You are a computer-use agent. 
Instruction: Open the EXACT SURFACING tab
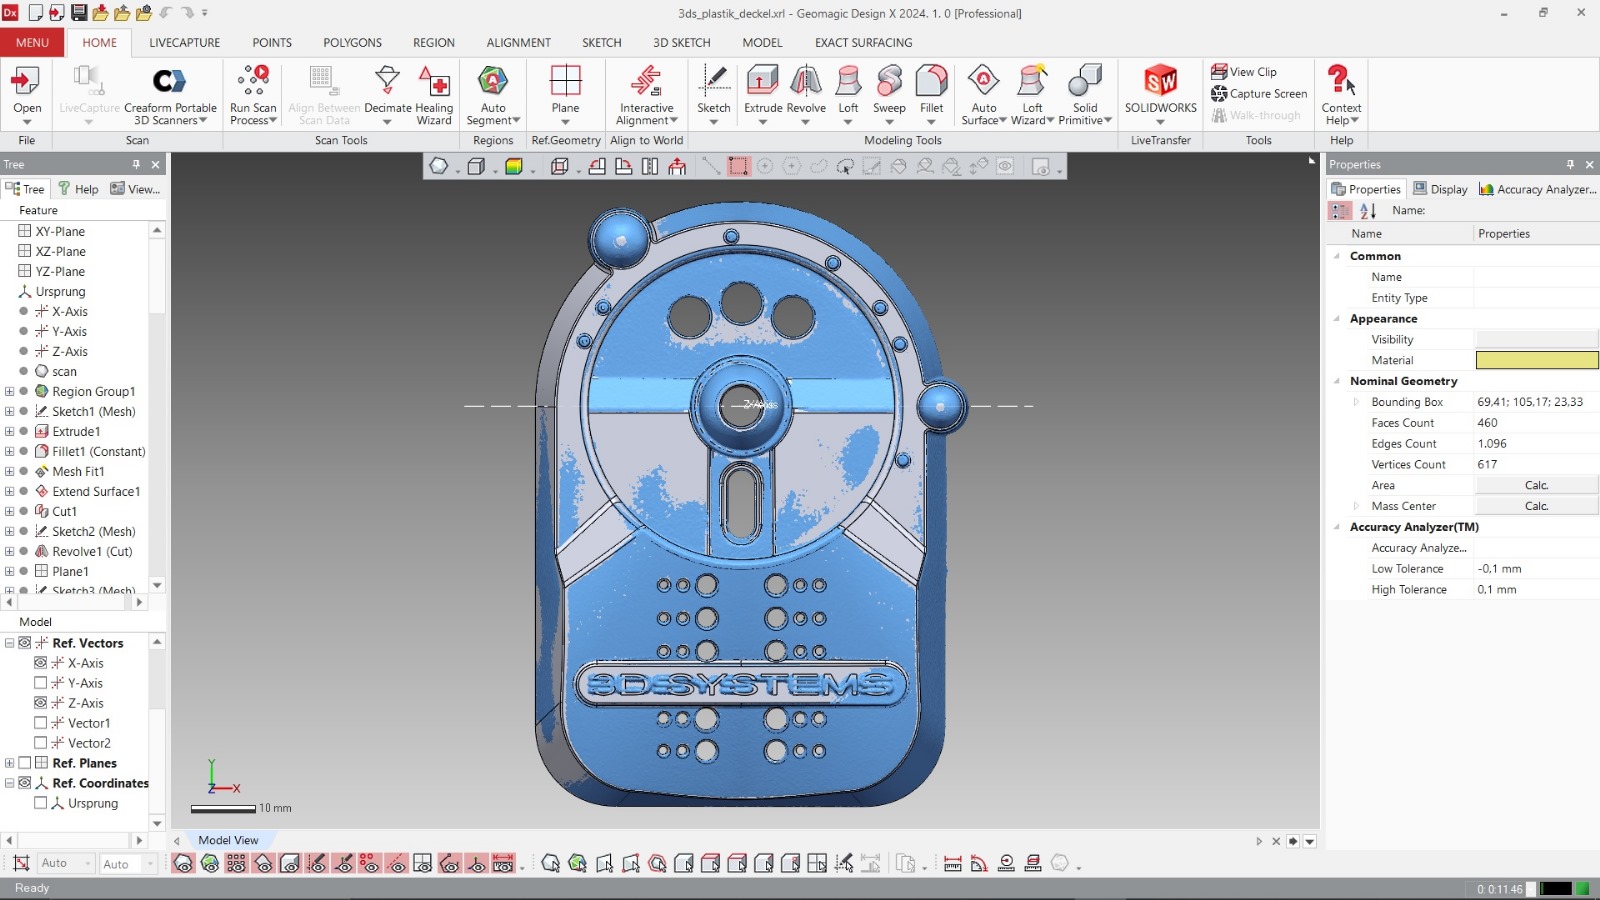point(863,43)
